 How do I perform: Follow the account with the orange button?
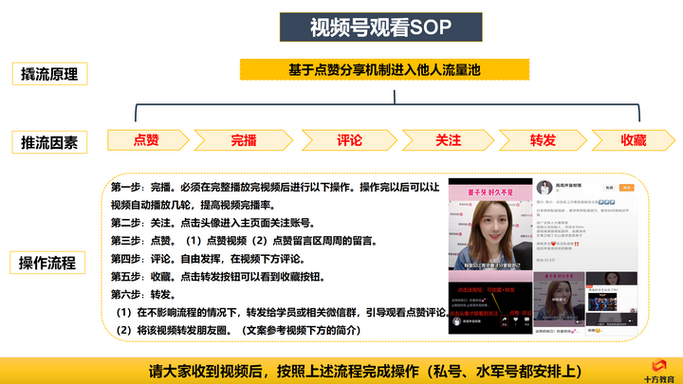tap(626, 188)
